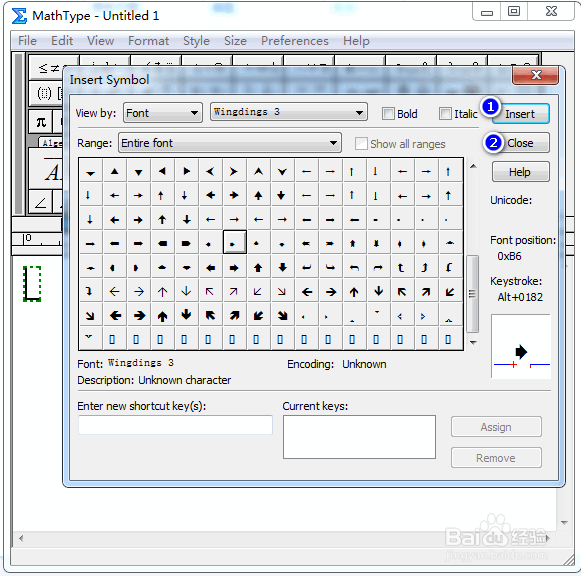
Task: Close the Insert Symbol dialog with red X
Action: 536,75
